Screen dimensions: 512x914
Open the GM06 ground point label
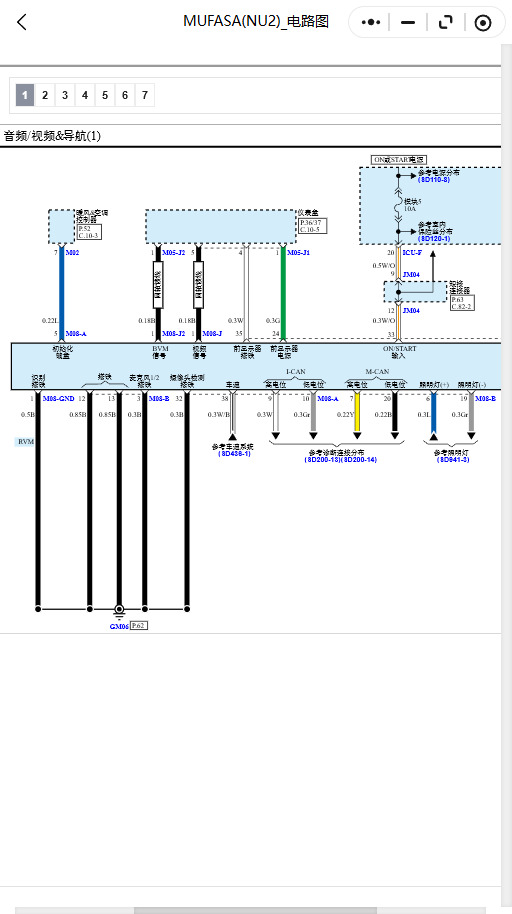[x=118, y=627]
